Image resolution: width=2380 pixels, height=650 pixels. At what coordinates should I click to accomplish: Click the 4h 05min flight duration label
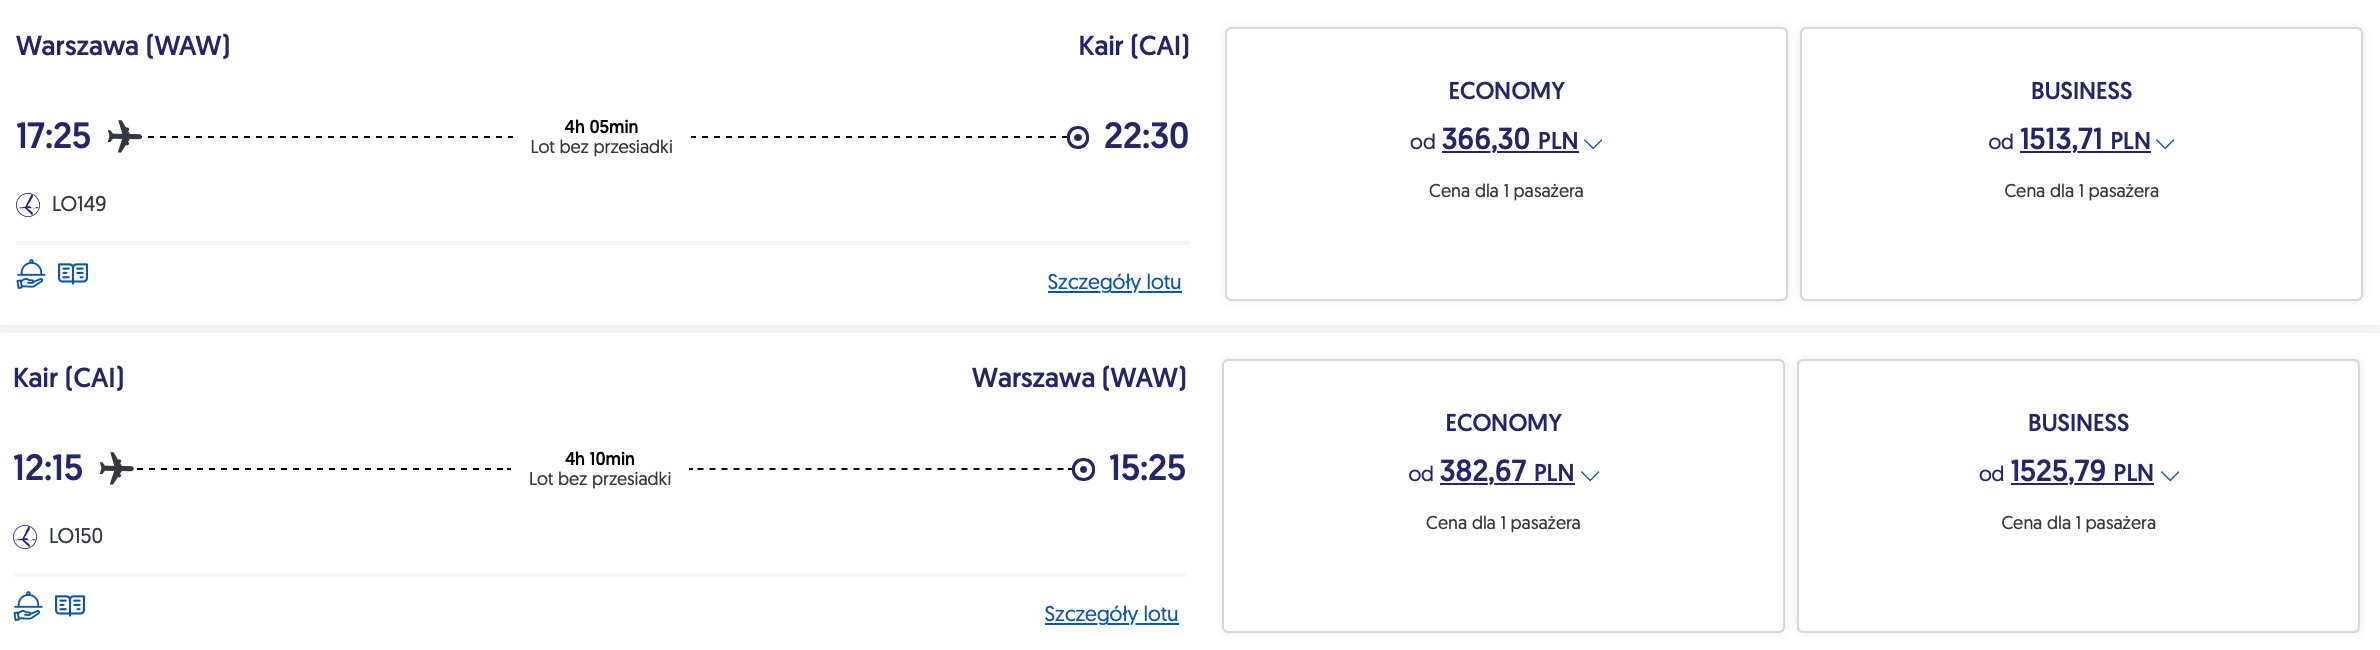601,127
